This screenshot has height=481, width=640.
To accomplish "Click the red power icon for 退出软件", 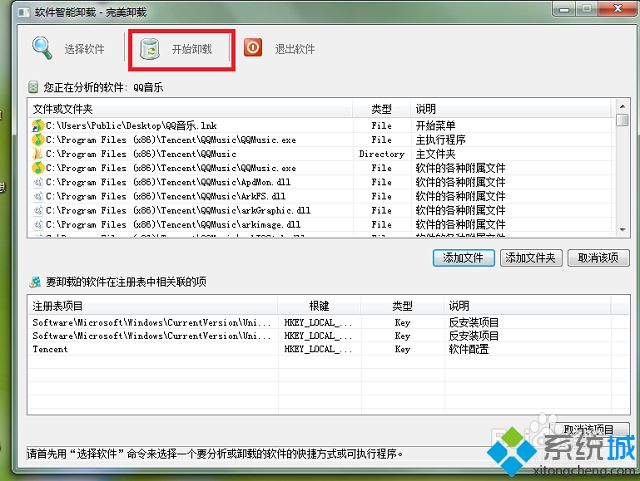I will pos(253,47).
